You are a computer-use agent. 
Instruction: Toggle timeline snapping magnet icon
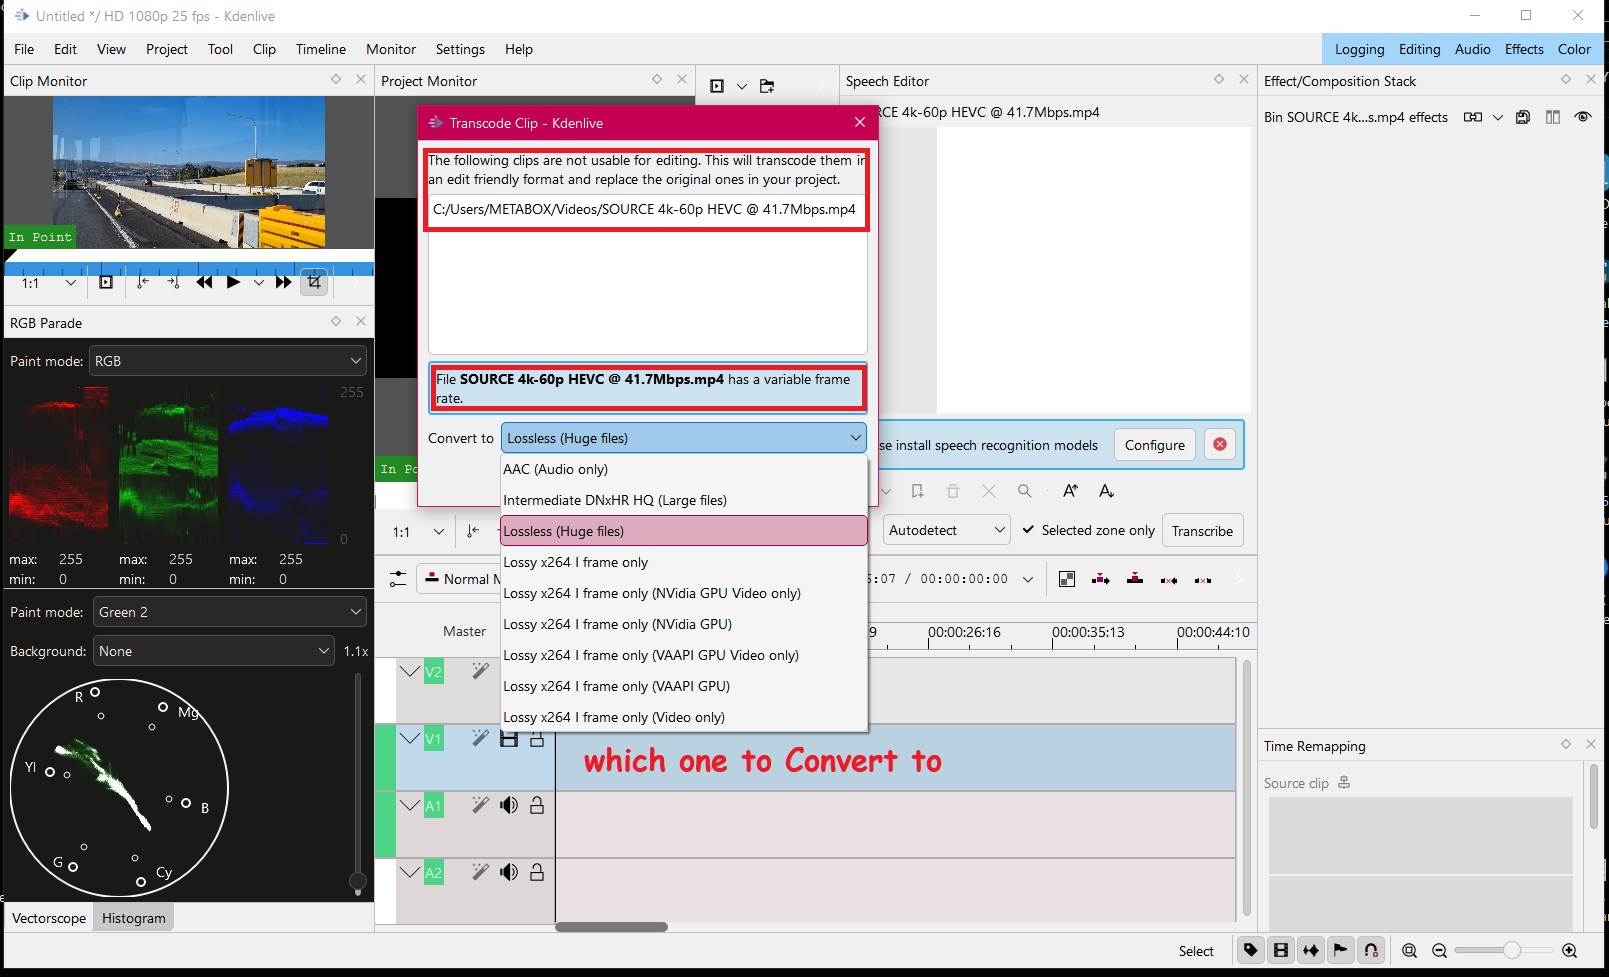(x=1371, y=950)
